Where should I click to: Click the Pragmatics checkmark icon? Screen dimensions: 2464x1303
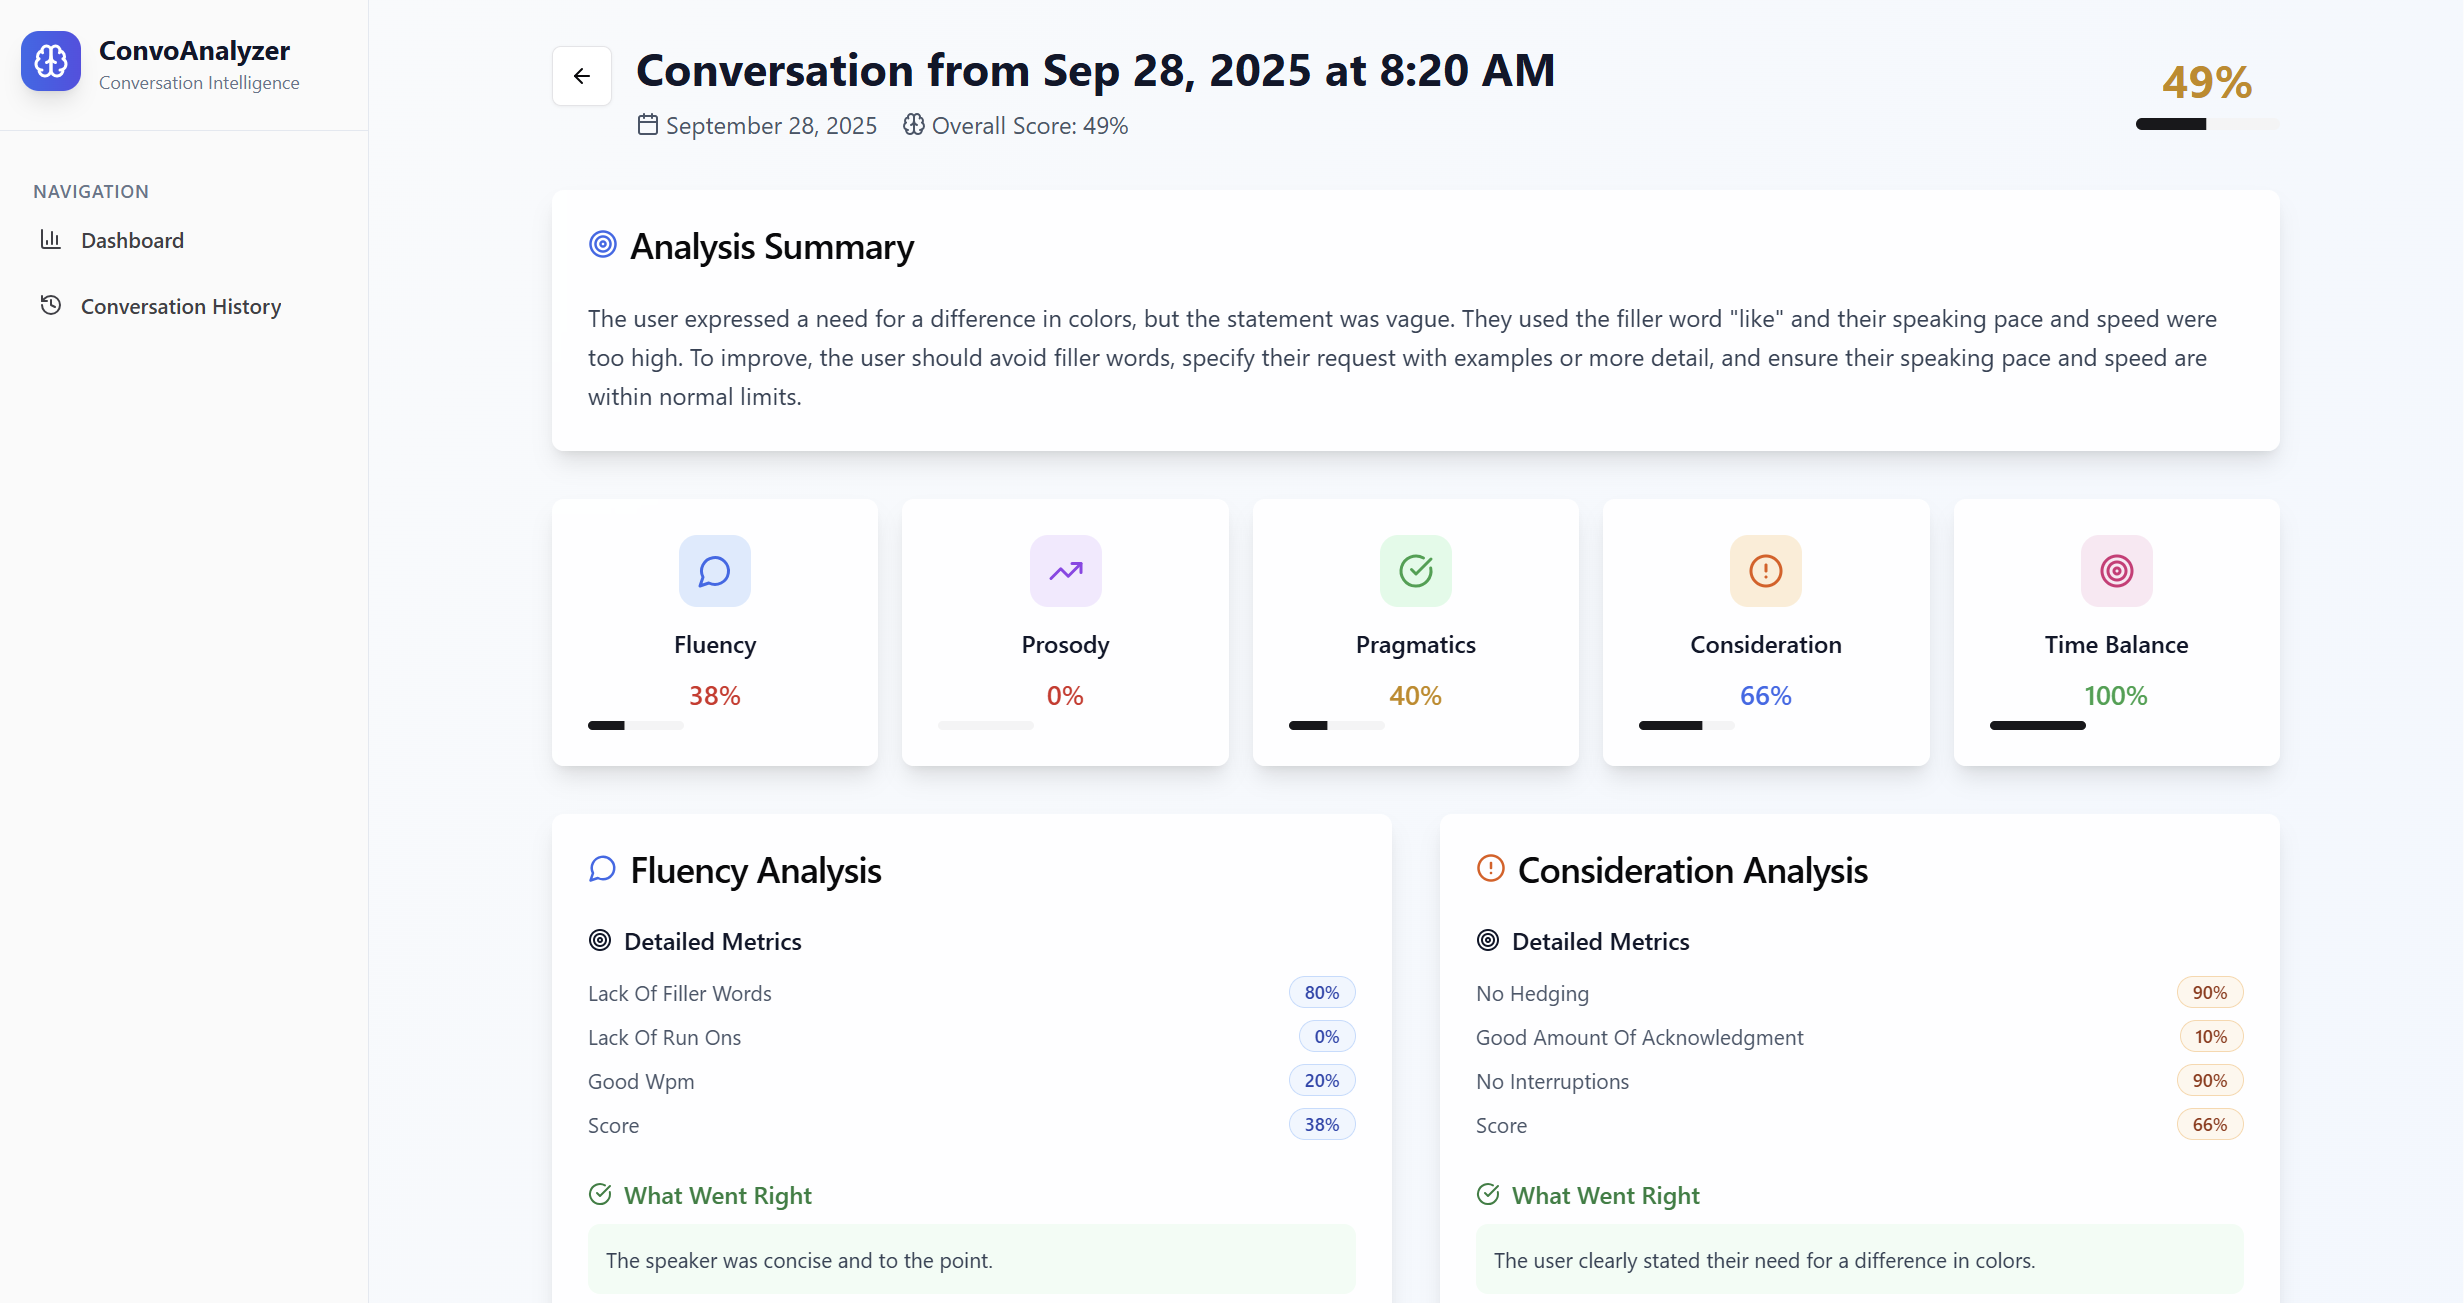pyautogui.click(x=1415, y=571)
